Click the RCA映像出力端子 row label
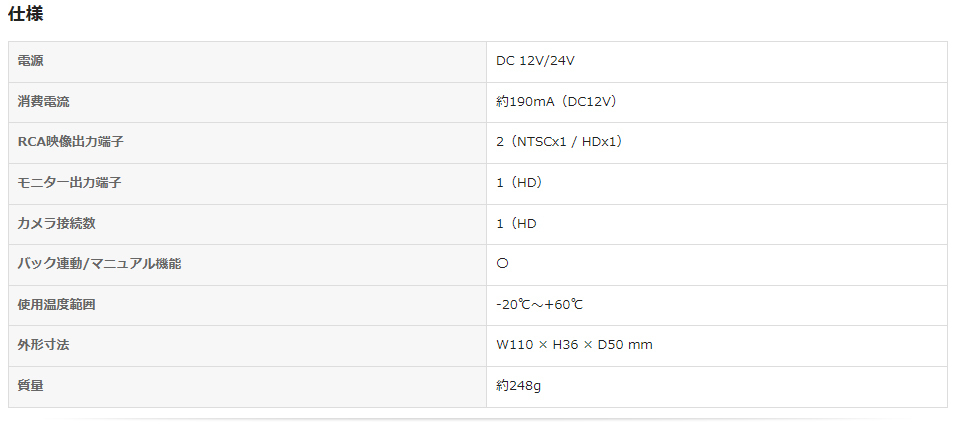The width and height of the screenshot is (957, 424). (71, 142)
